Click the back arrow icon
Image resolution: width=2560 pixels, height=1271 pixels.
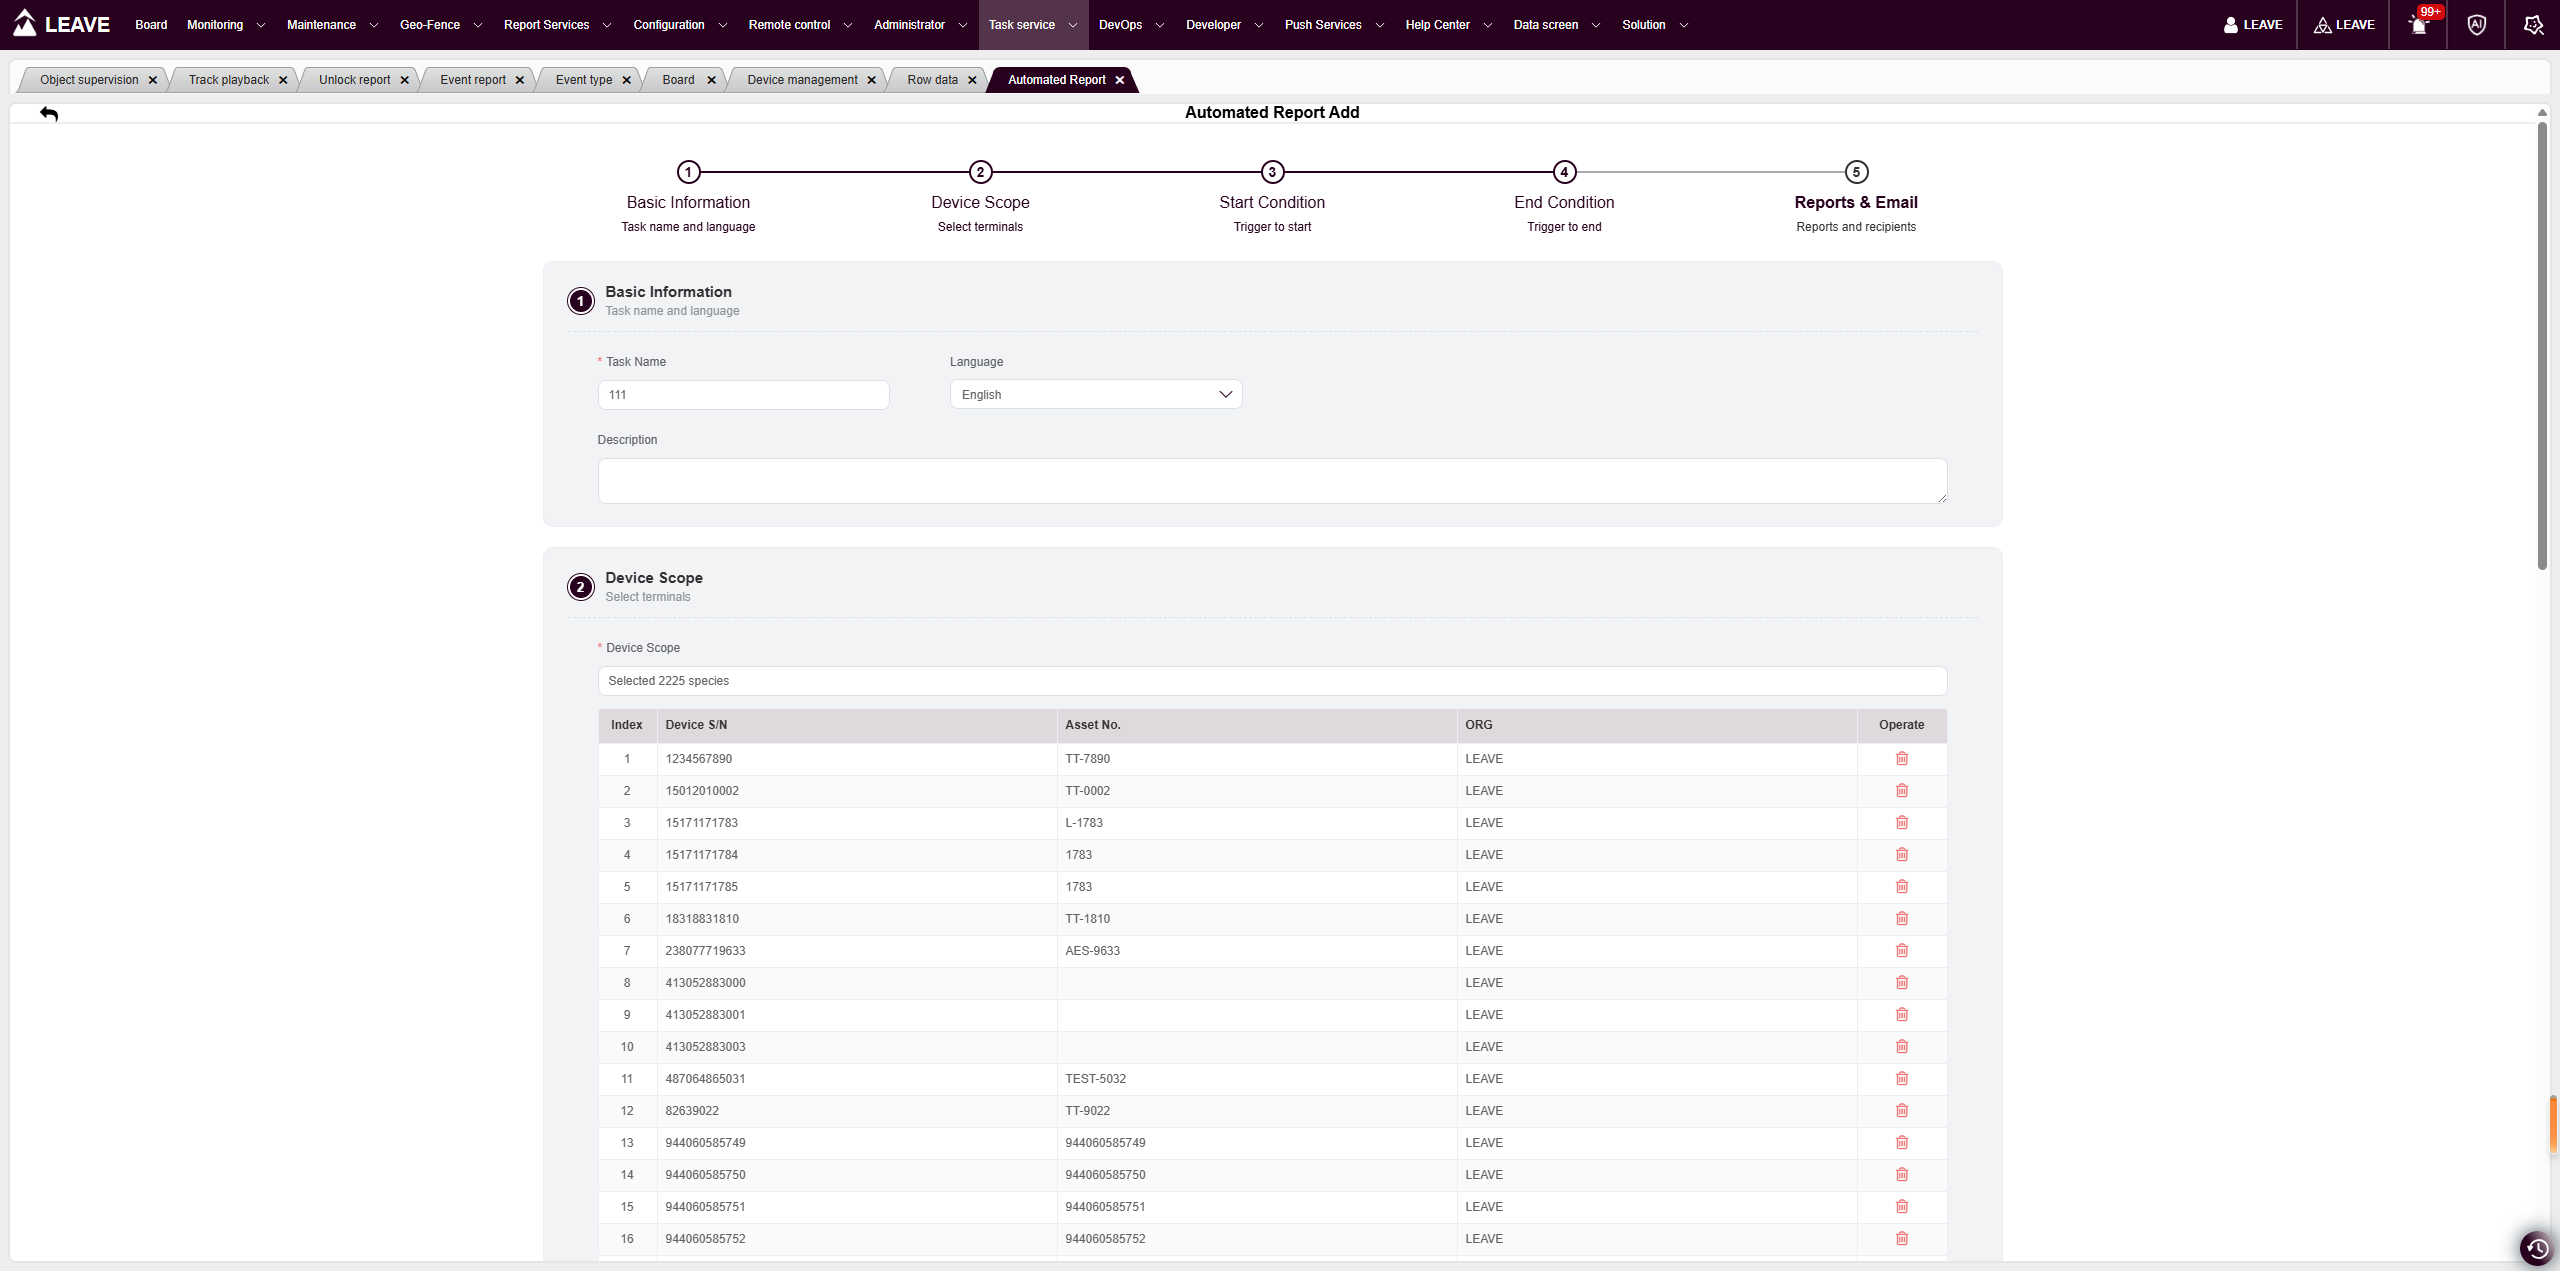[x=49, y=114]
